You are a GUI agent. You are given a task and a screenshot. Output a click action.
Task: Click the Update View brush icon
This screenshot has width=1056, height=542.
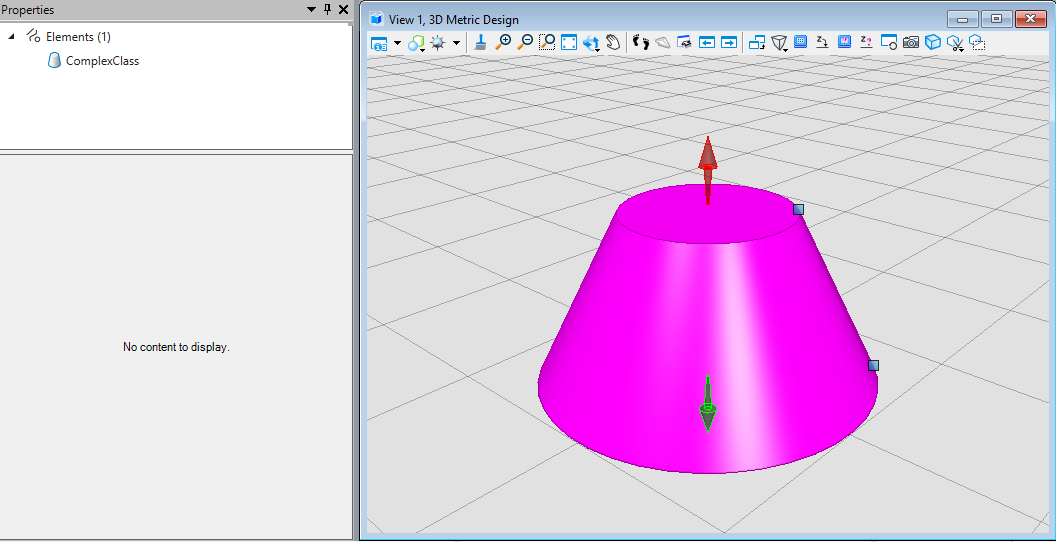click(x=480, y=42)
